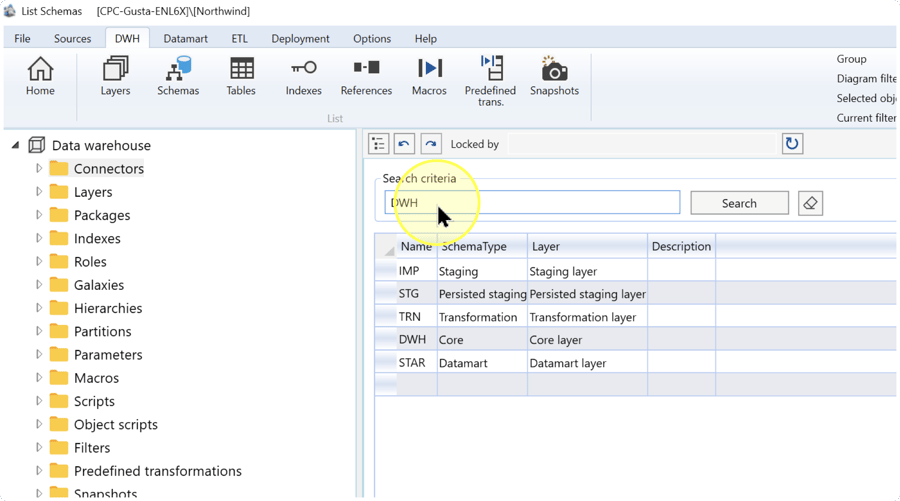The height and width of the screenshot is (501, 900).
Task: Open the File menu
Action: 22,38
